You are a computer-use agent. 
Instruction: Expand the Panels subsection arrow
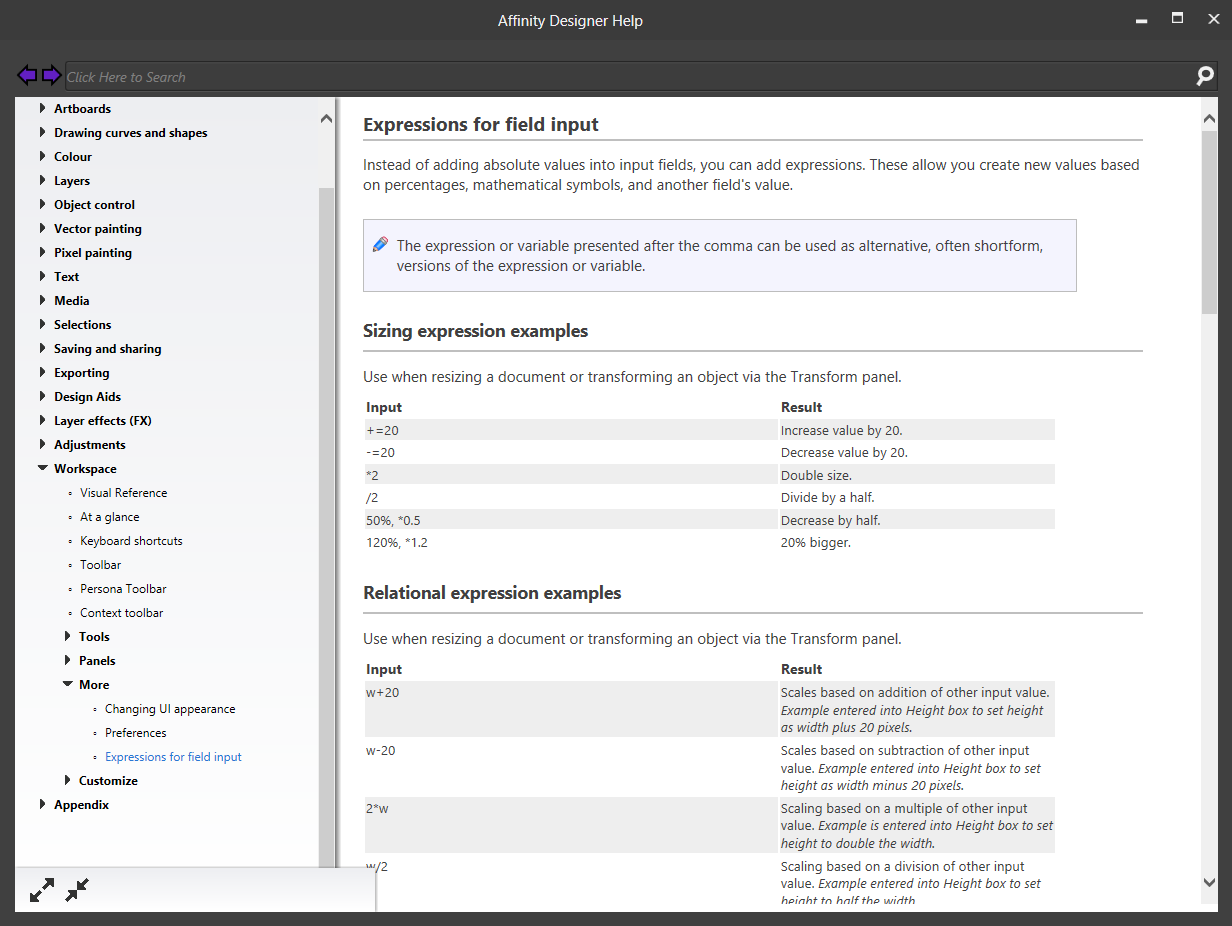pyautogui.click(x=67, y=660)
